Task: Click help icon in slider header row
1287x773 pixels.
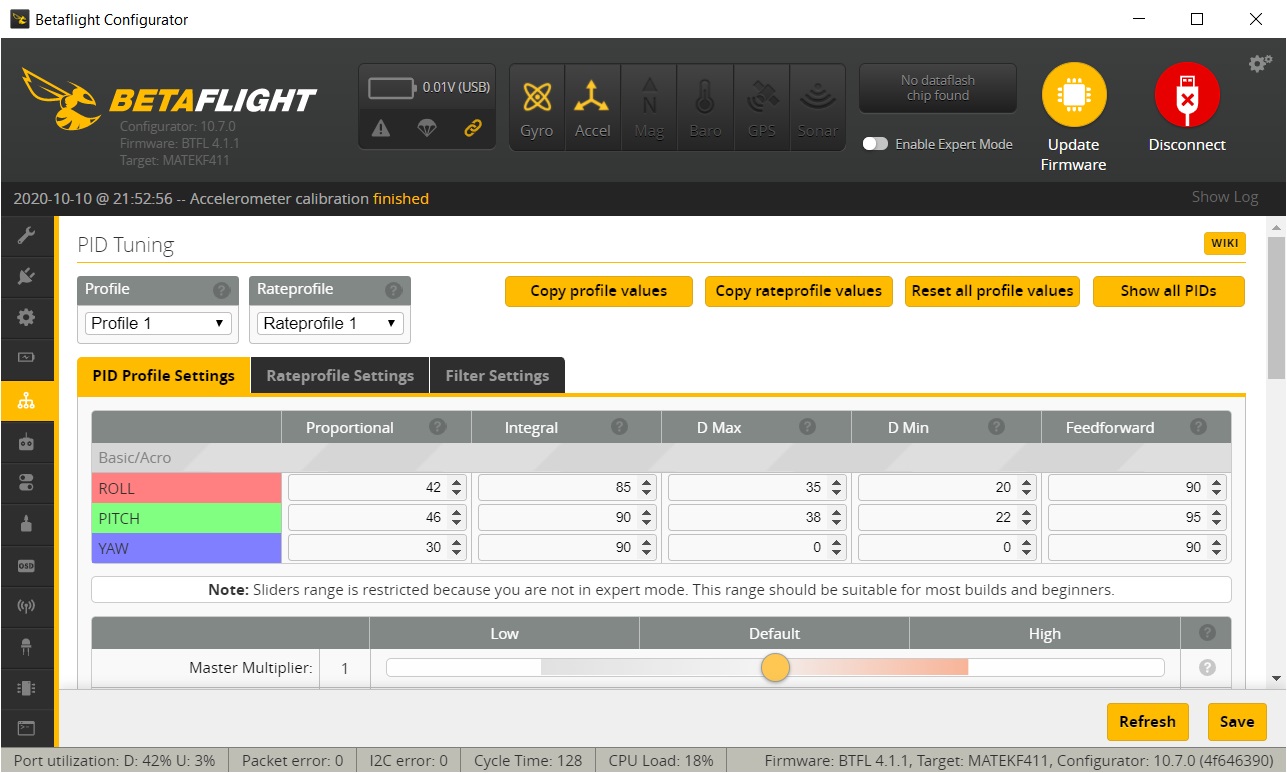Action: pyautogui.click(x=1207, y=633)
